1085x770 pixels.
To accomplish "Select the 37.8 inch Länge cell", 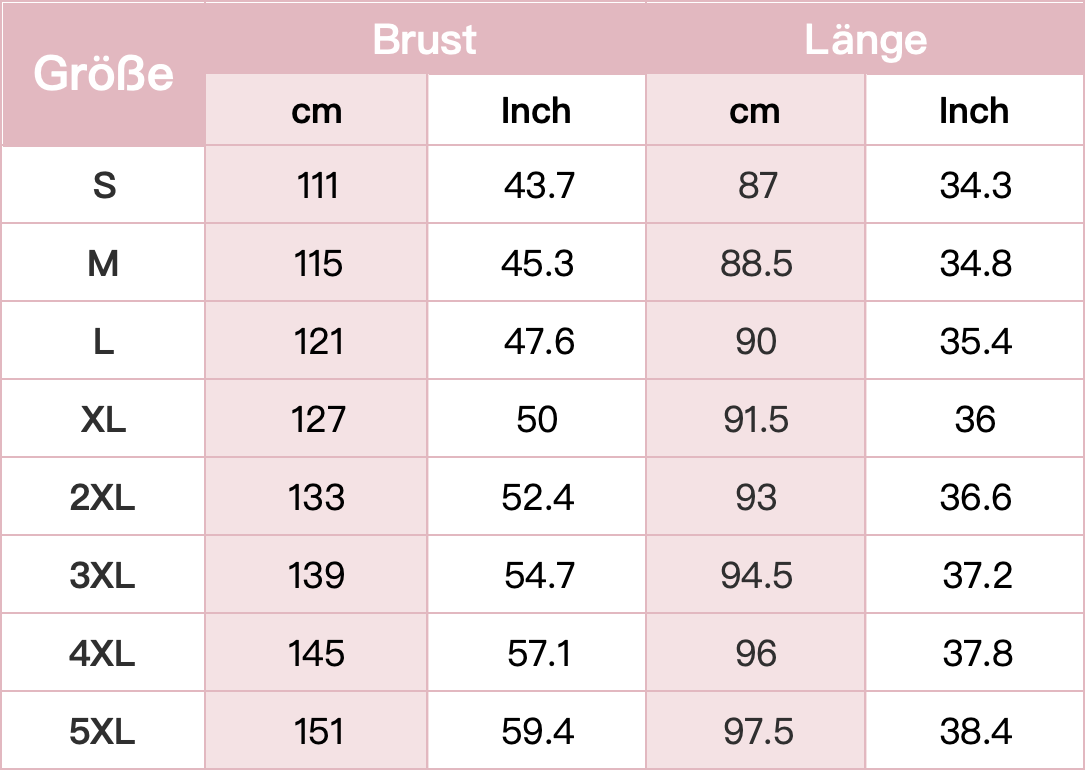I will point(977,653).
